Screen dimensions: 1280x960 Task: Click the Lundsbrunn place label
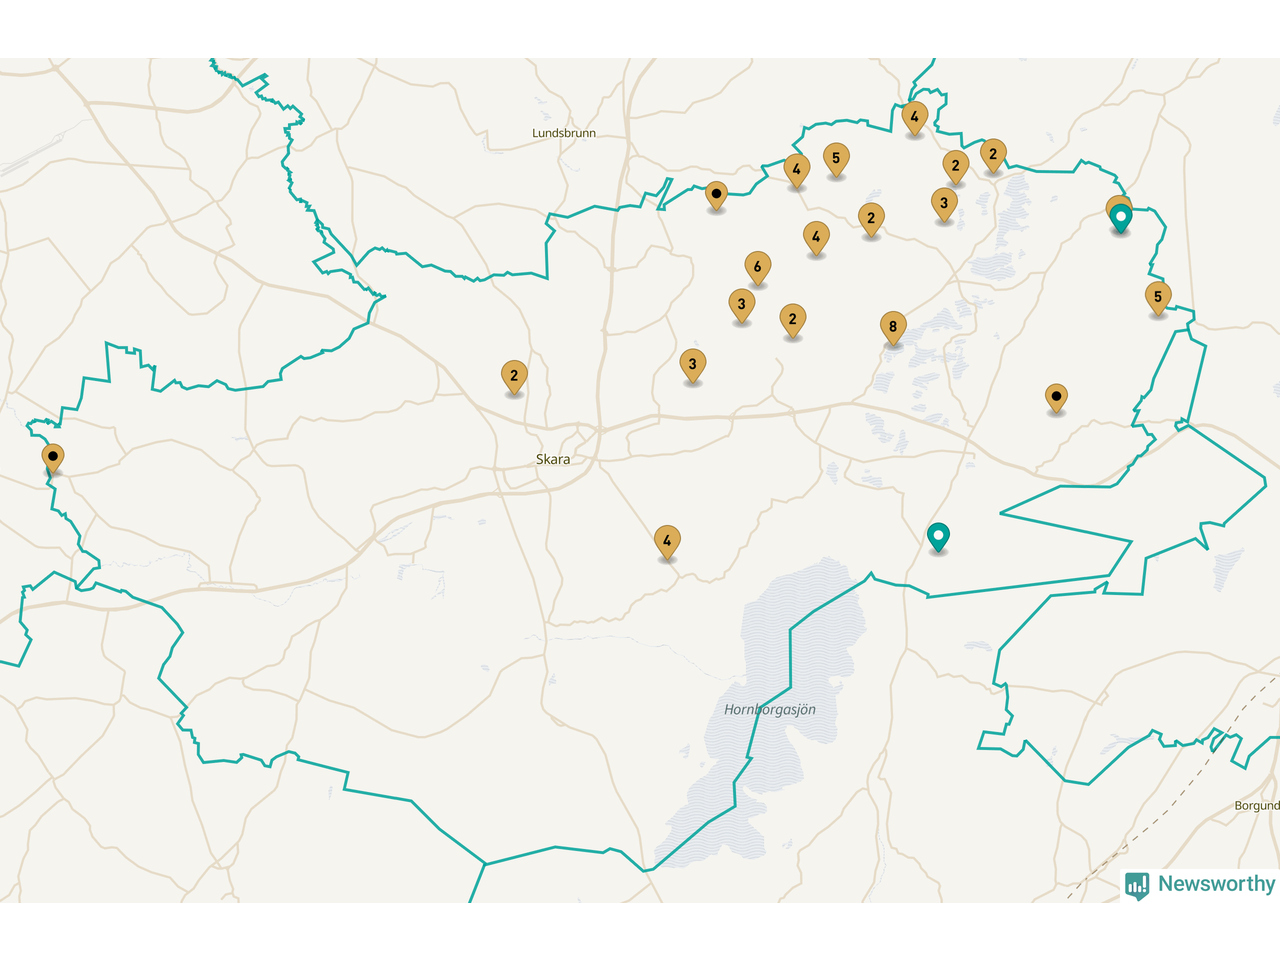pos(564,133)
